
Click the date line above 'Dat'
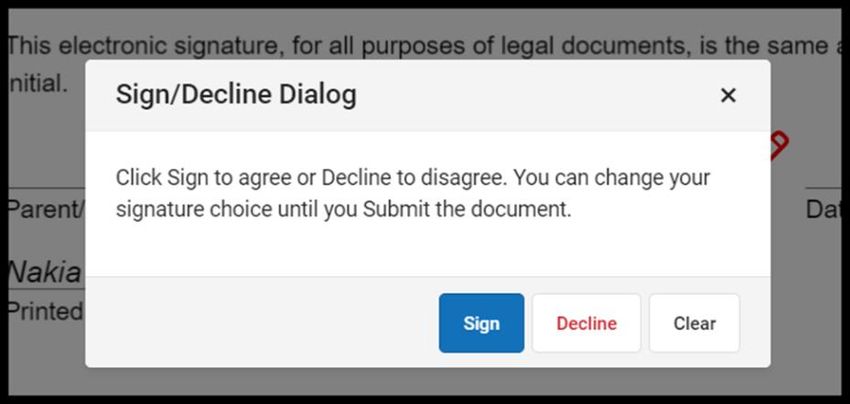coord(823,188)
